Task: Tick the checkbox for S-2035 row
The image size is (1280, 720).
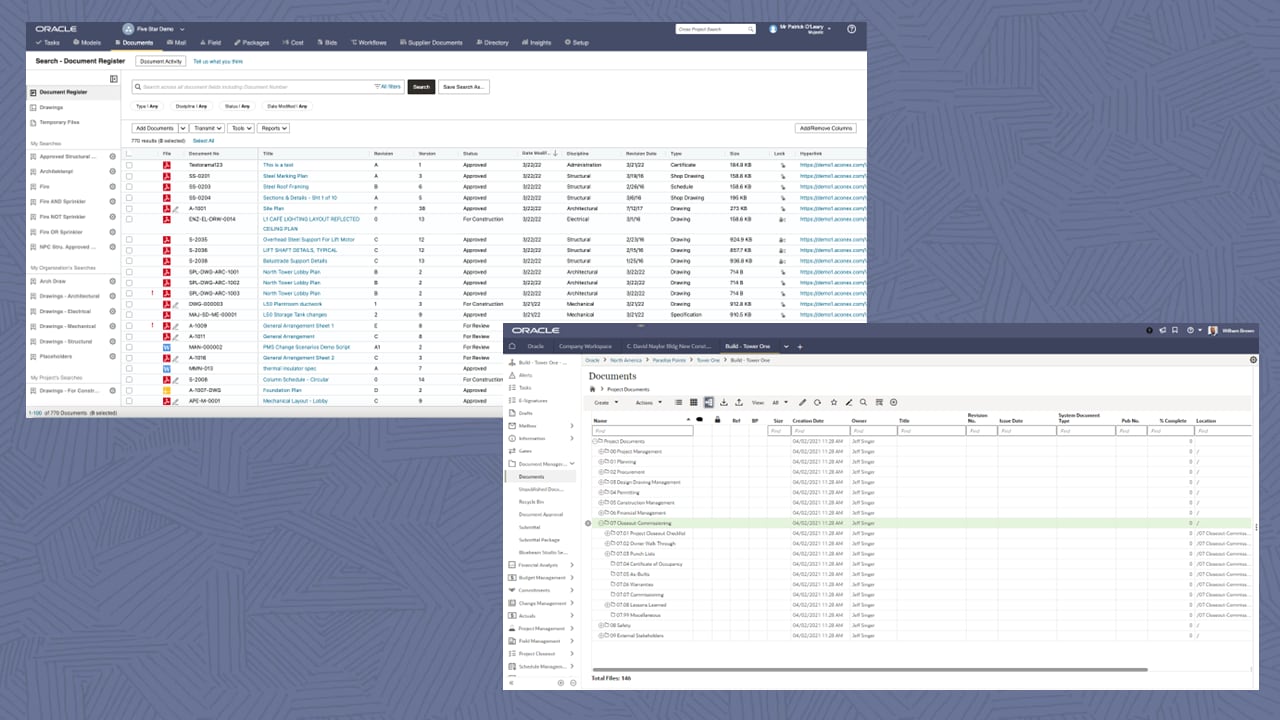Action: click(x=129, y=240)
